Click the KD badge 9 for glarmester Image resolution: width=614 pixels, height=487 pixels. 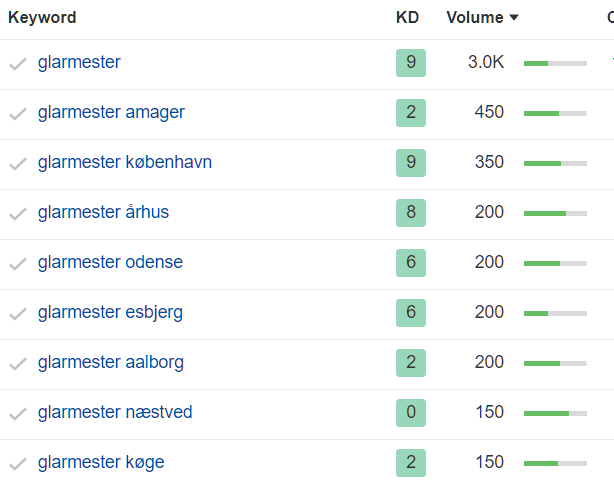[x=410, y=63]
